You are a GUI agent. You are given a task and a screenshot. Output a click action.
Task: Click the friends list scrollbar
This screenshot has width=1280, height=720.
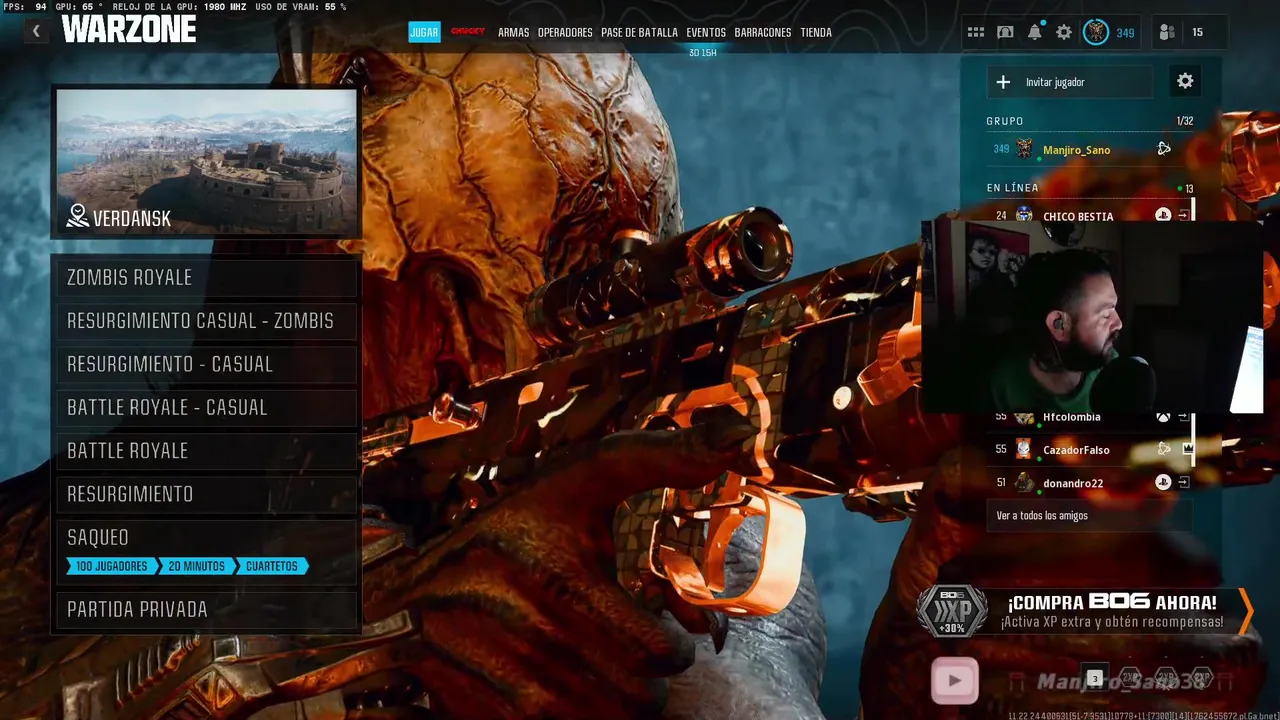click(1193, 330)
